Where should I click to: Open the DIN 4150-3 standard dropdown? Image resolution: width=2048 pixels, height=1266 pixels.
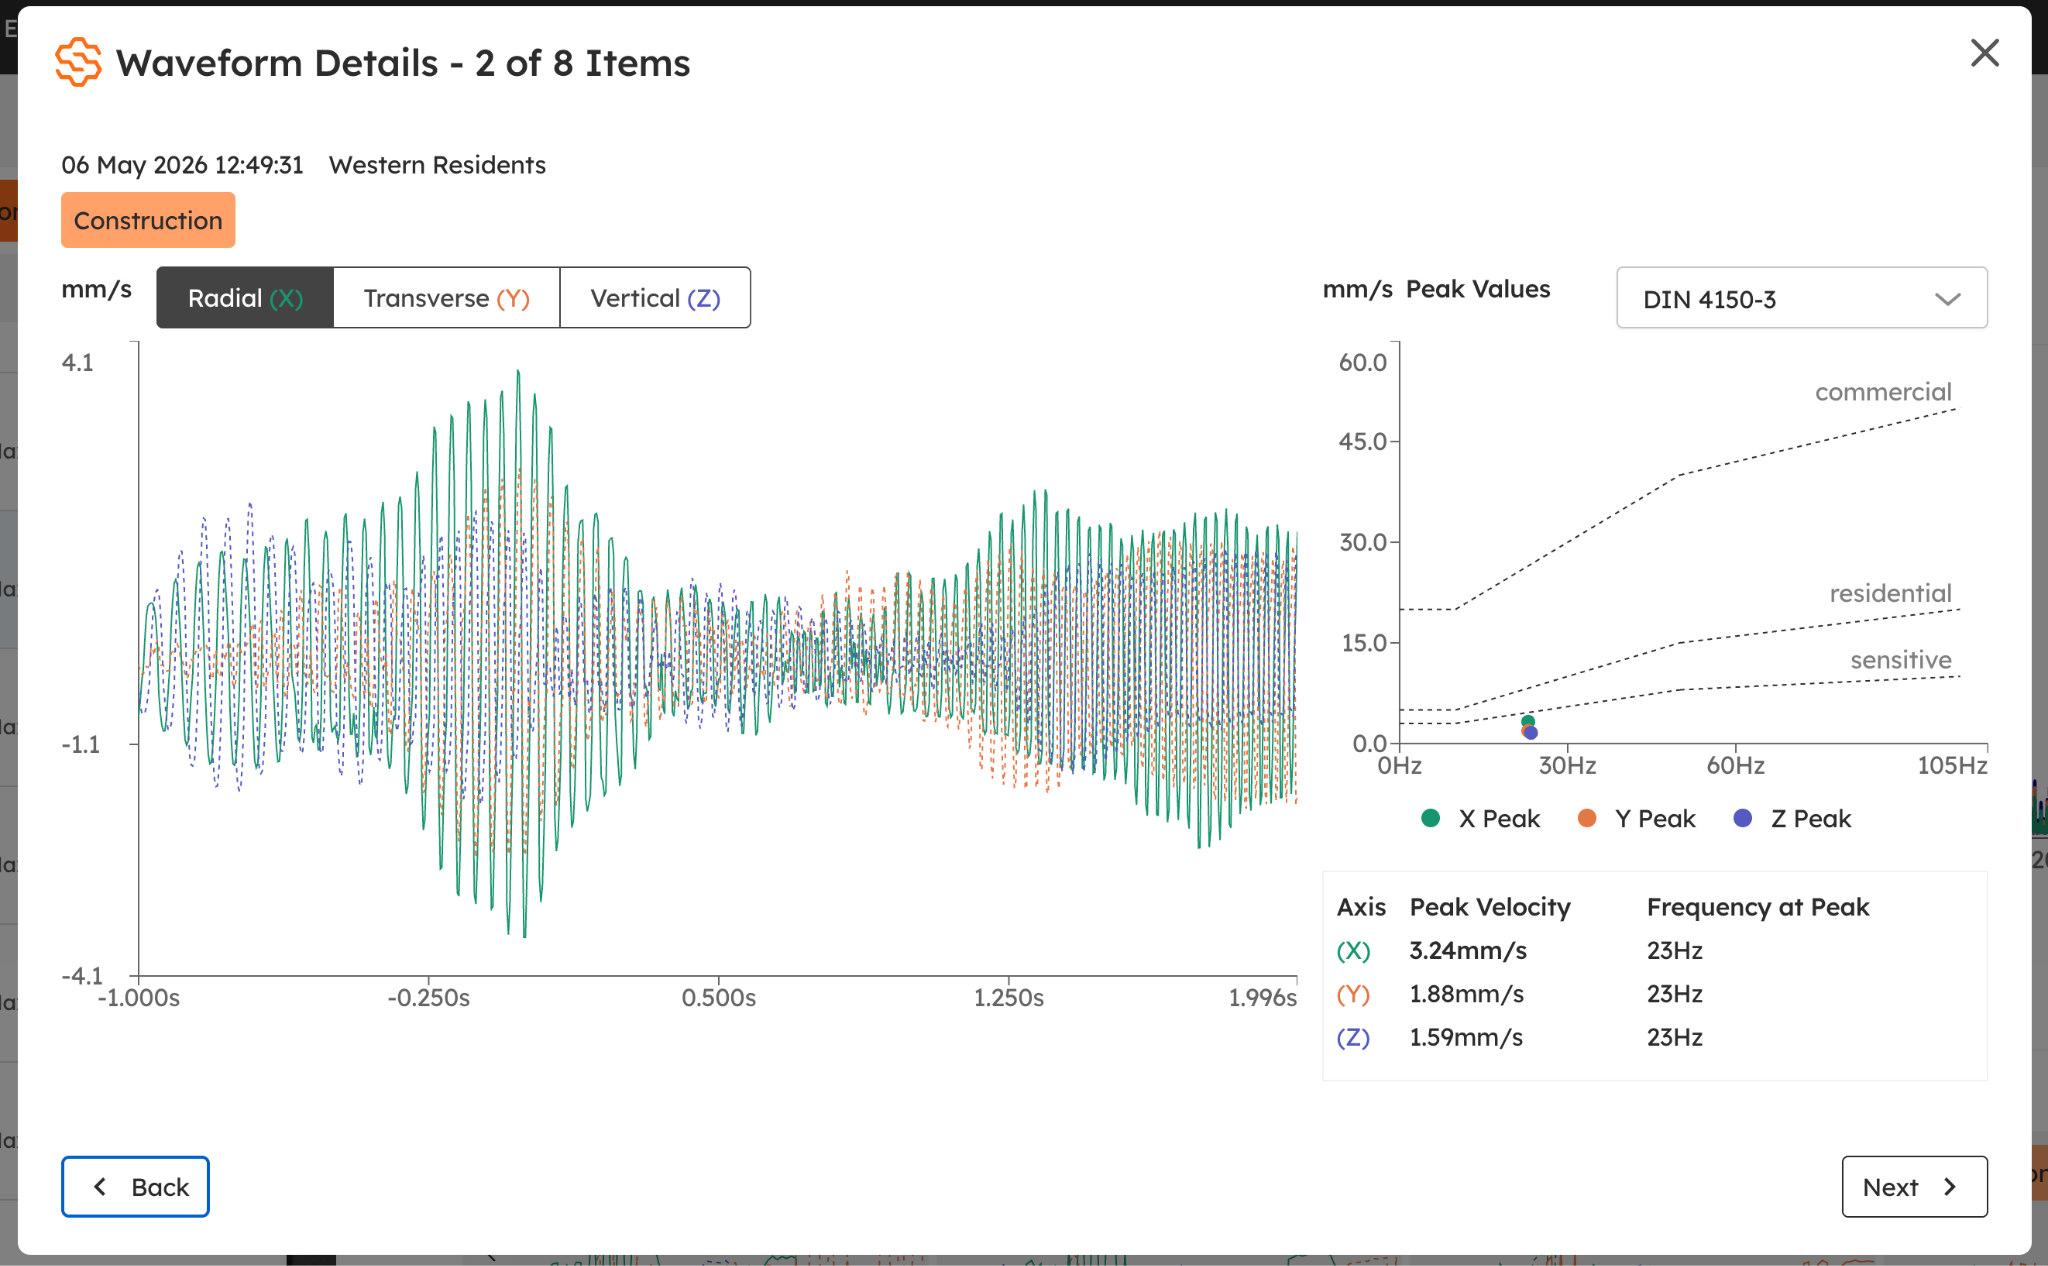click(1801, 298)
